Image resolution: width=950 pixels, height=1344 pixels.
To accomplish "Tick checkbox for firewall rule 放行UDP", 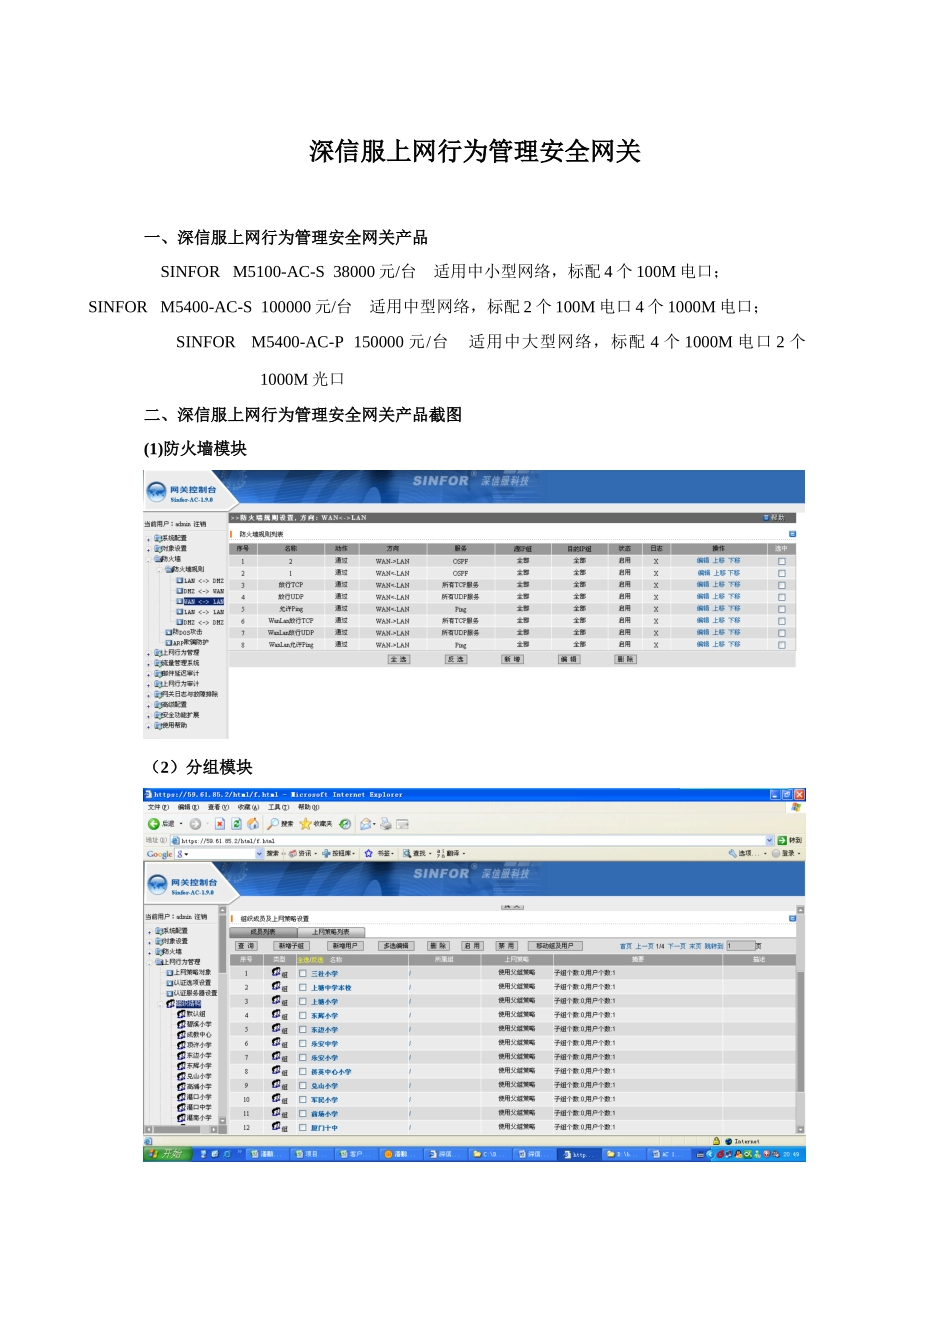I will pos(782,597).
